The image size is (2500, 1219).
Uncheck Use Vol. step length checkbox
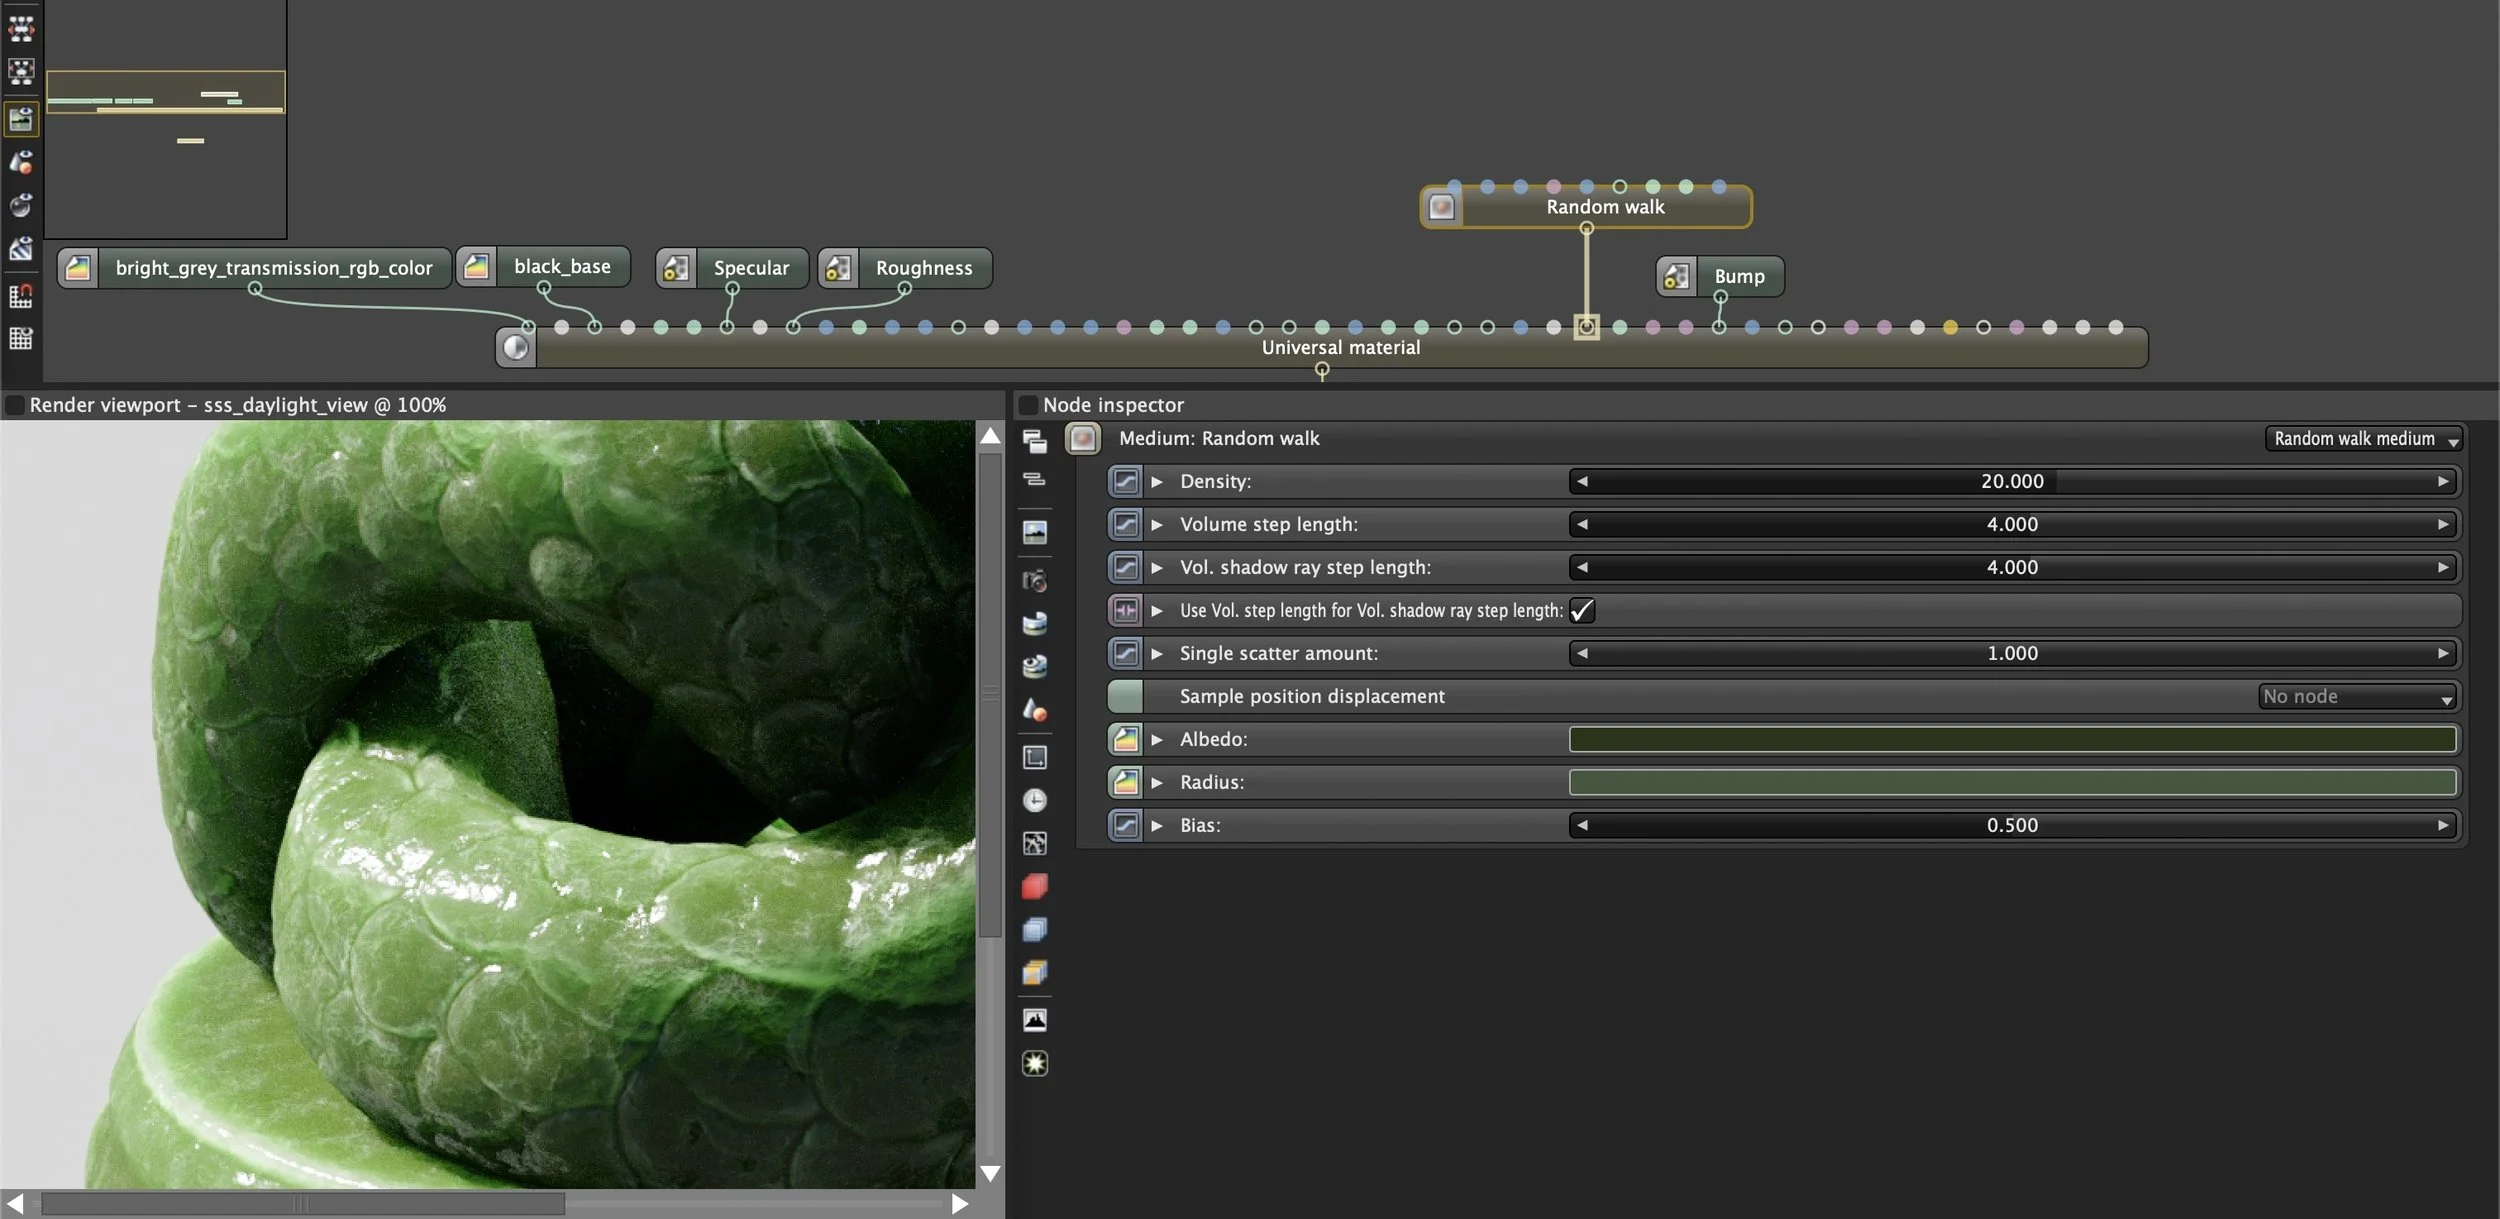point(1582,610)
